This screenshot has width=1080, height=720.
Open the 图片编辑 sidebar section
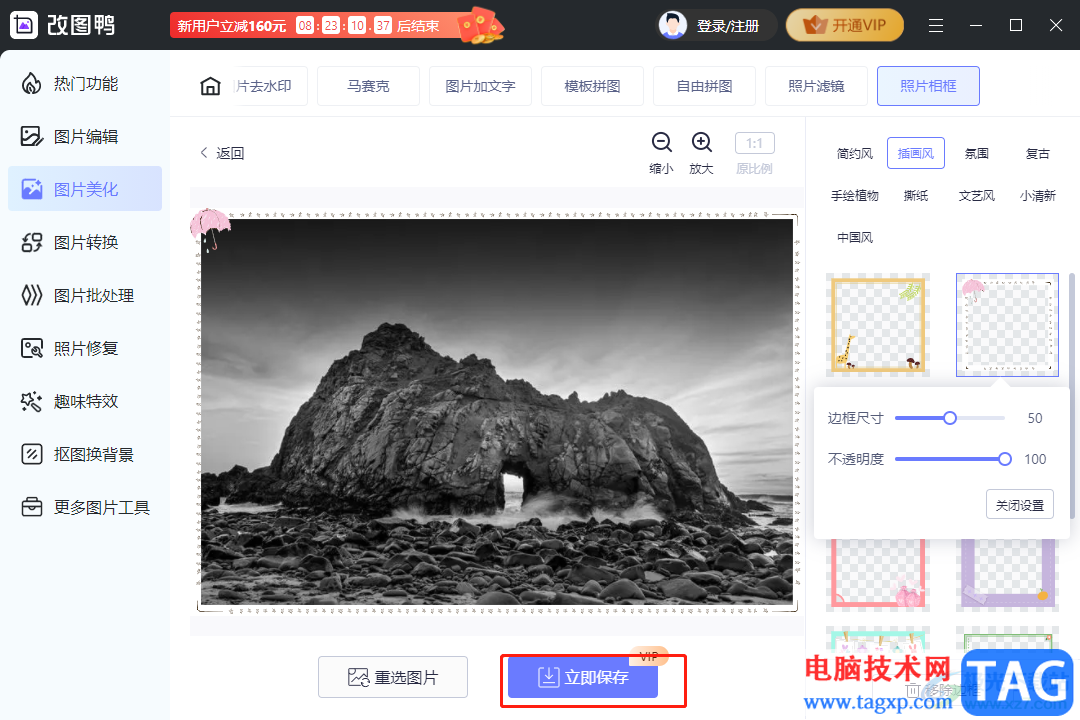pyautogui.click(x=85, y=136)
